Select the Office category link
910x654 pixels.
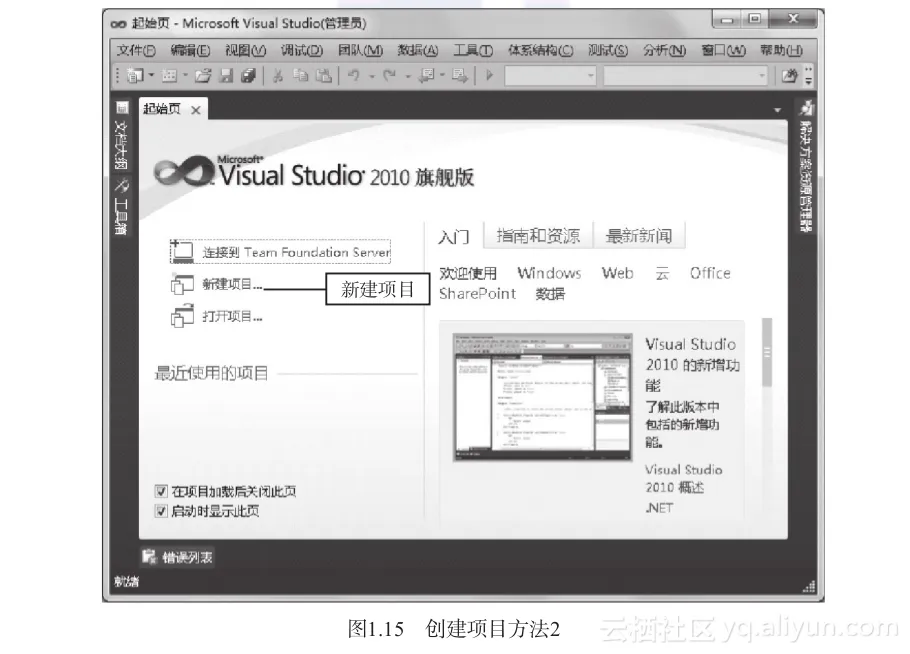tap(710, 273)
